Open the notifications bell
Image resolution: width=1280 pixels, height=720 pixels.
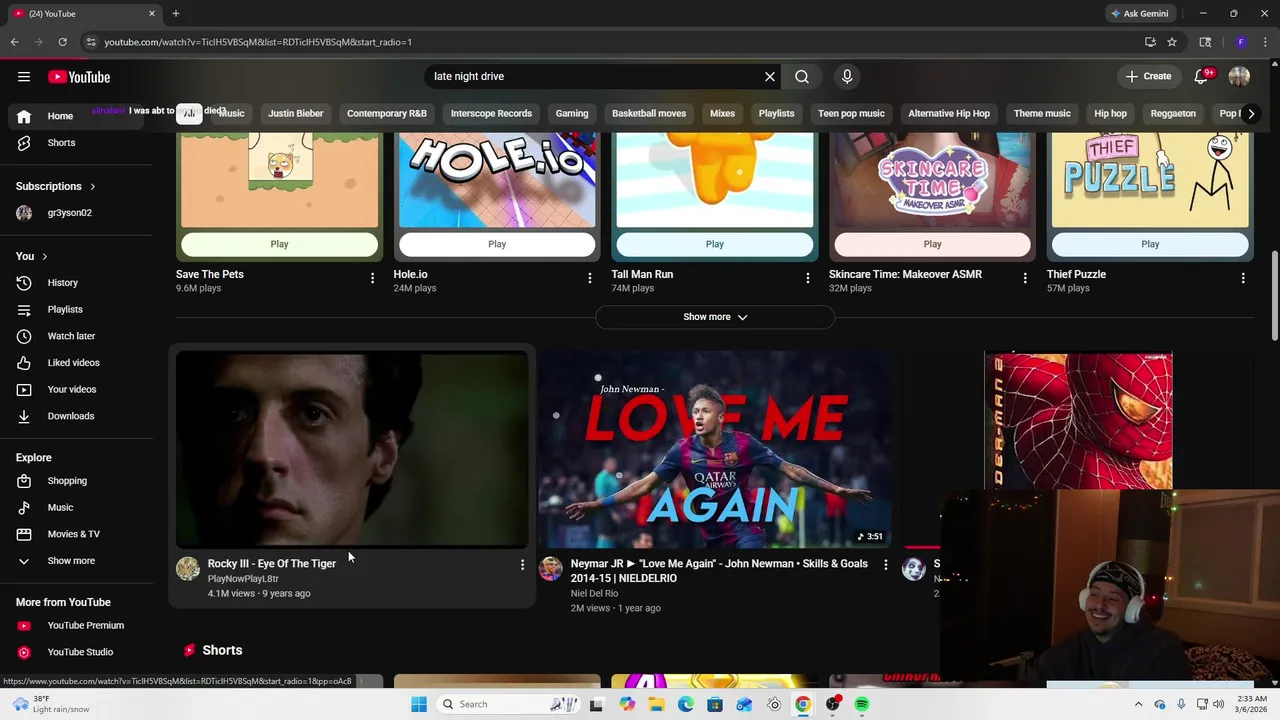pyautogui.click(x=1202, y=76)
